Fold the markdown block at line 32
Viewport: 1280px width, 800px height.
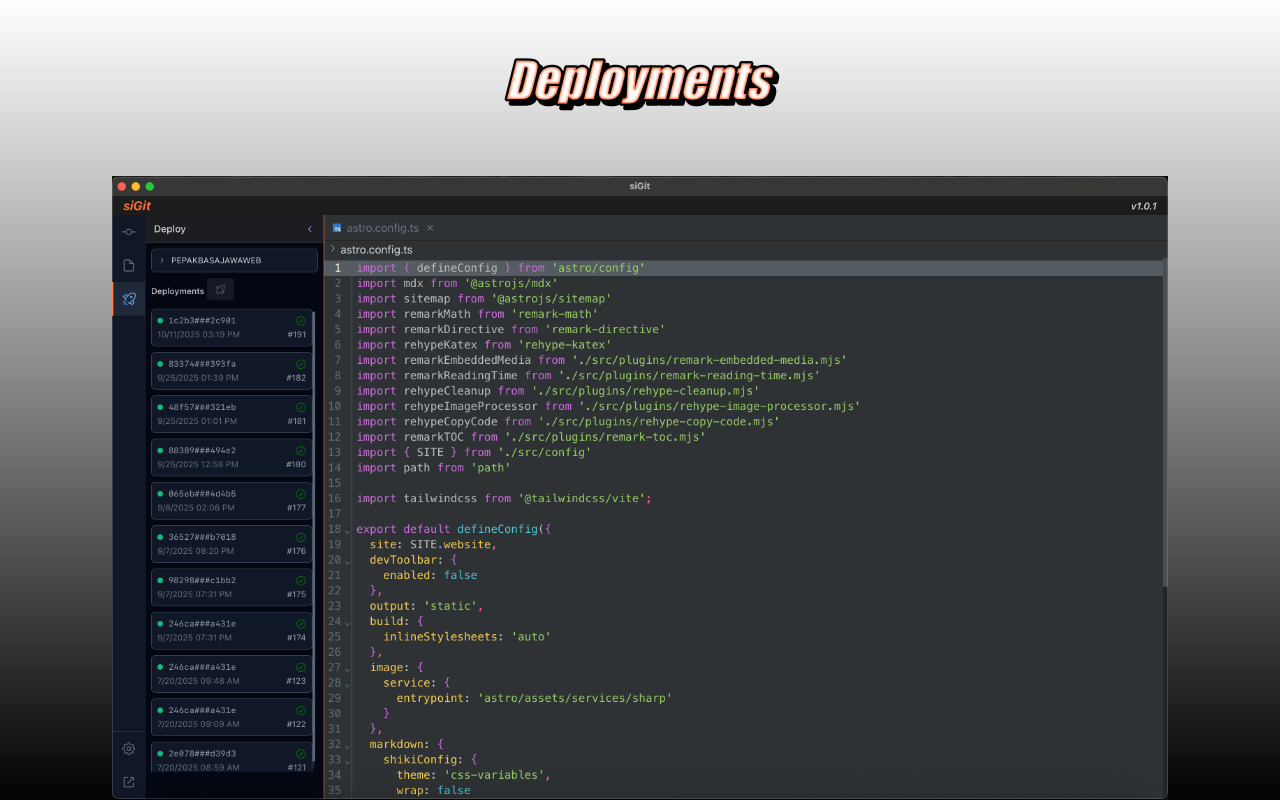(x=348, y=745)
